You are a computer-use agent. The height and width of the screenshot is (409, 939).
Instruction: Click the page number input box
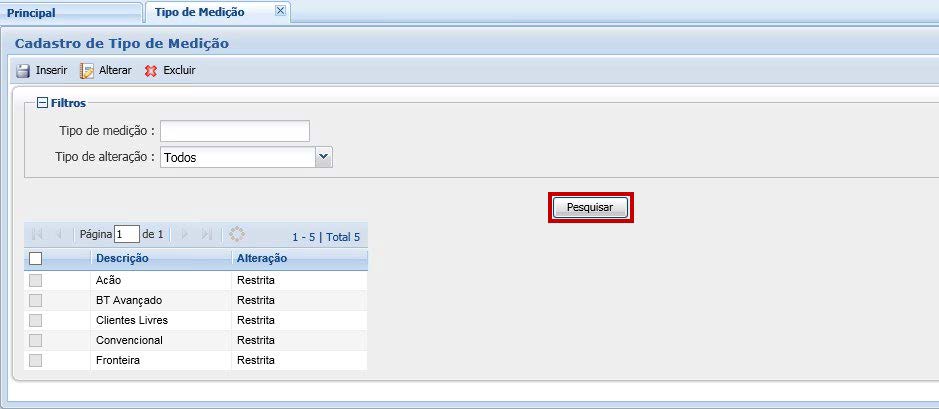tap(127, 234)
